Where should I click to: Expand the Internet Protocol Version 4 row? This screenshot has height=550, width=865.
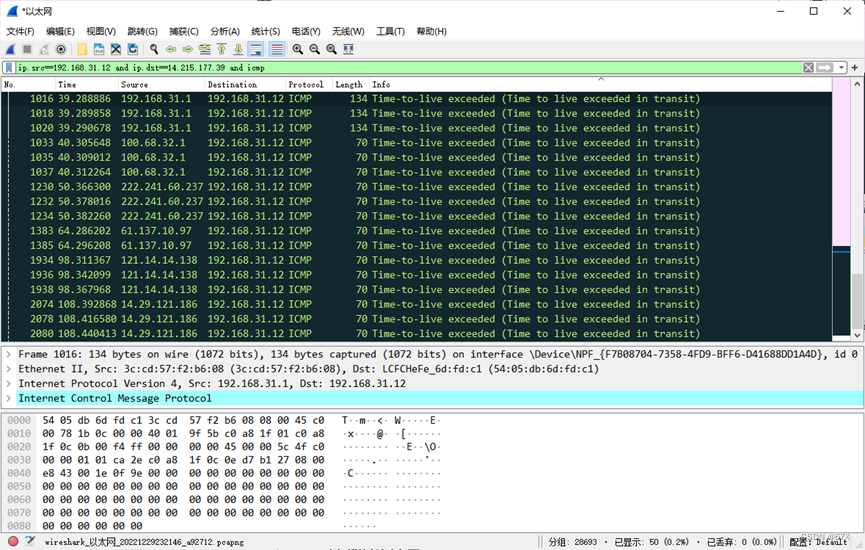pos(9,383)
